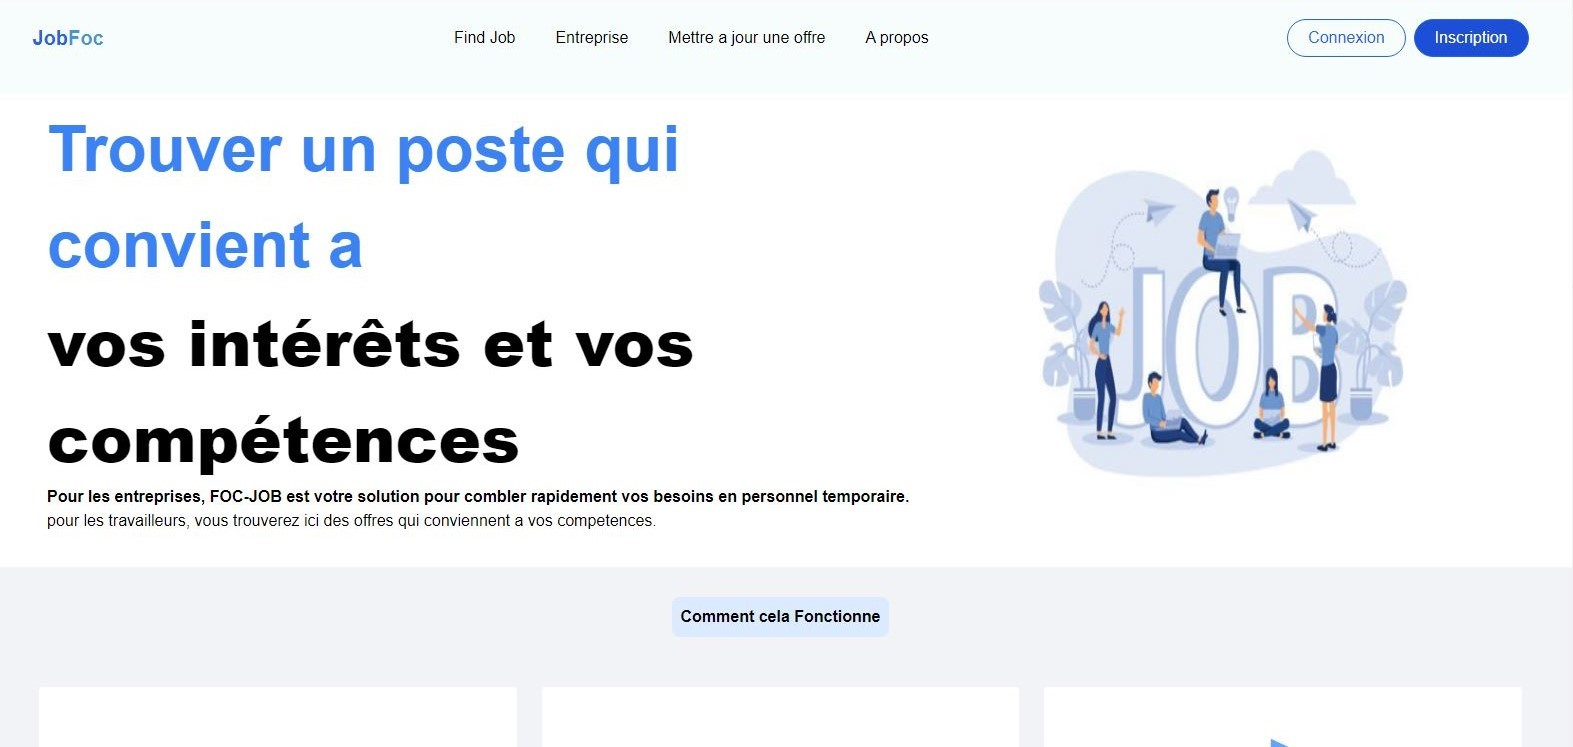The image size is (1573, 747).
Task: Open the A propos page
Action: click(x=896, y=38)
